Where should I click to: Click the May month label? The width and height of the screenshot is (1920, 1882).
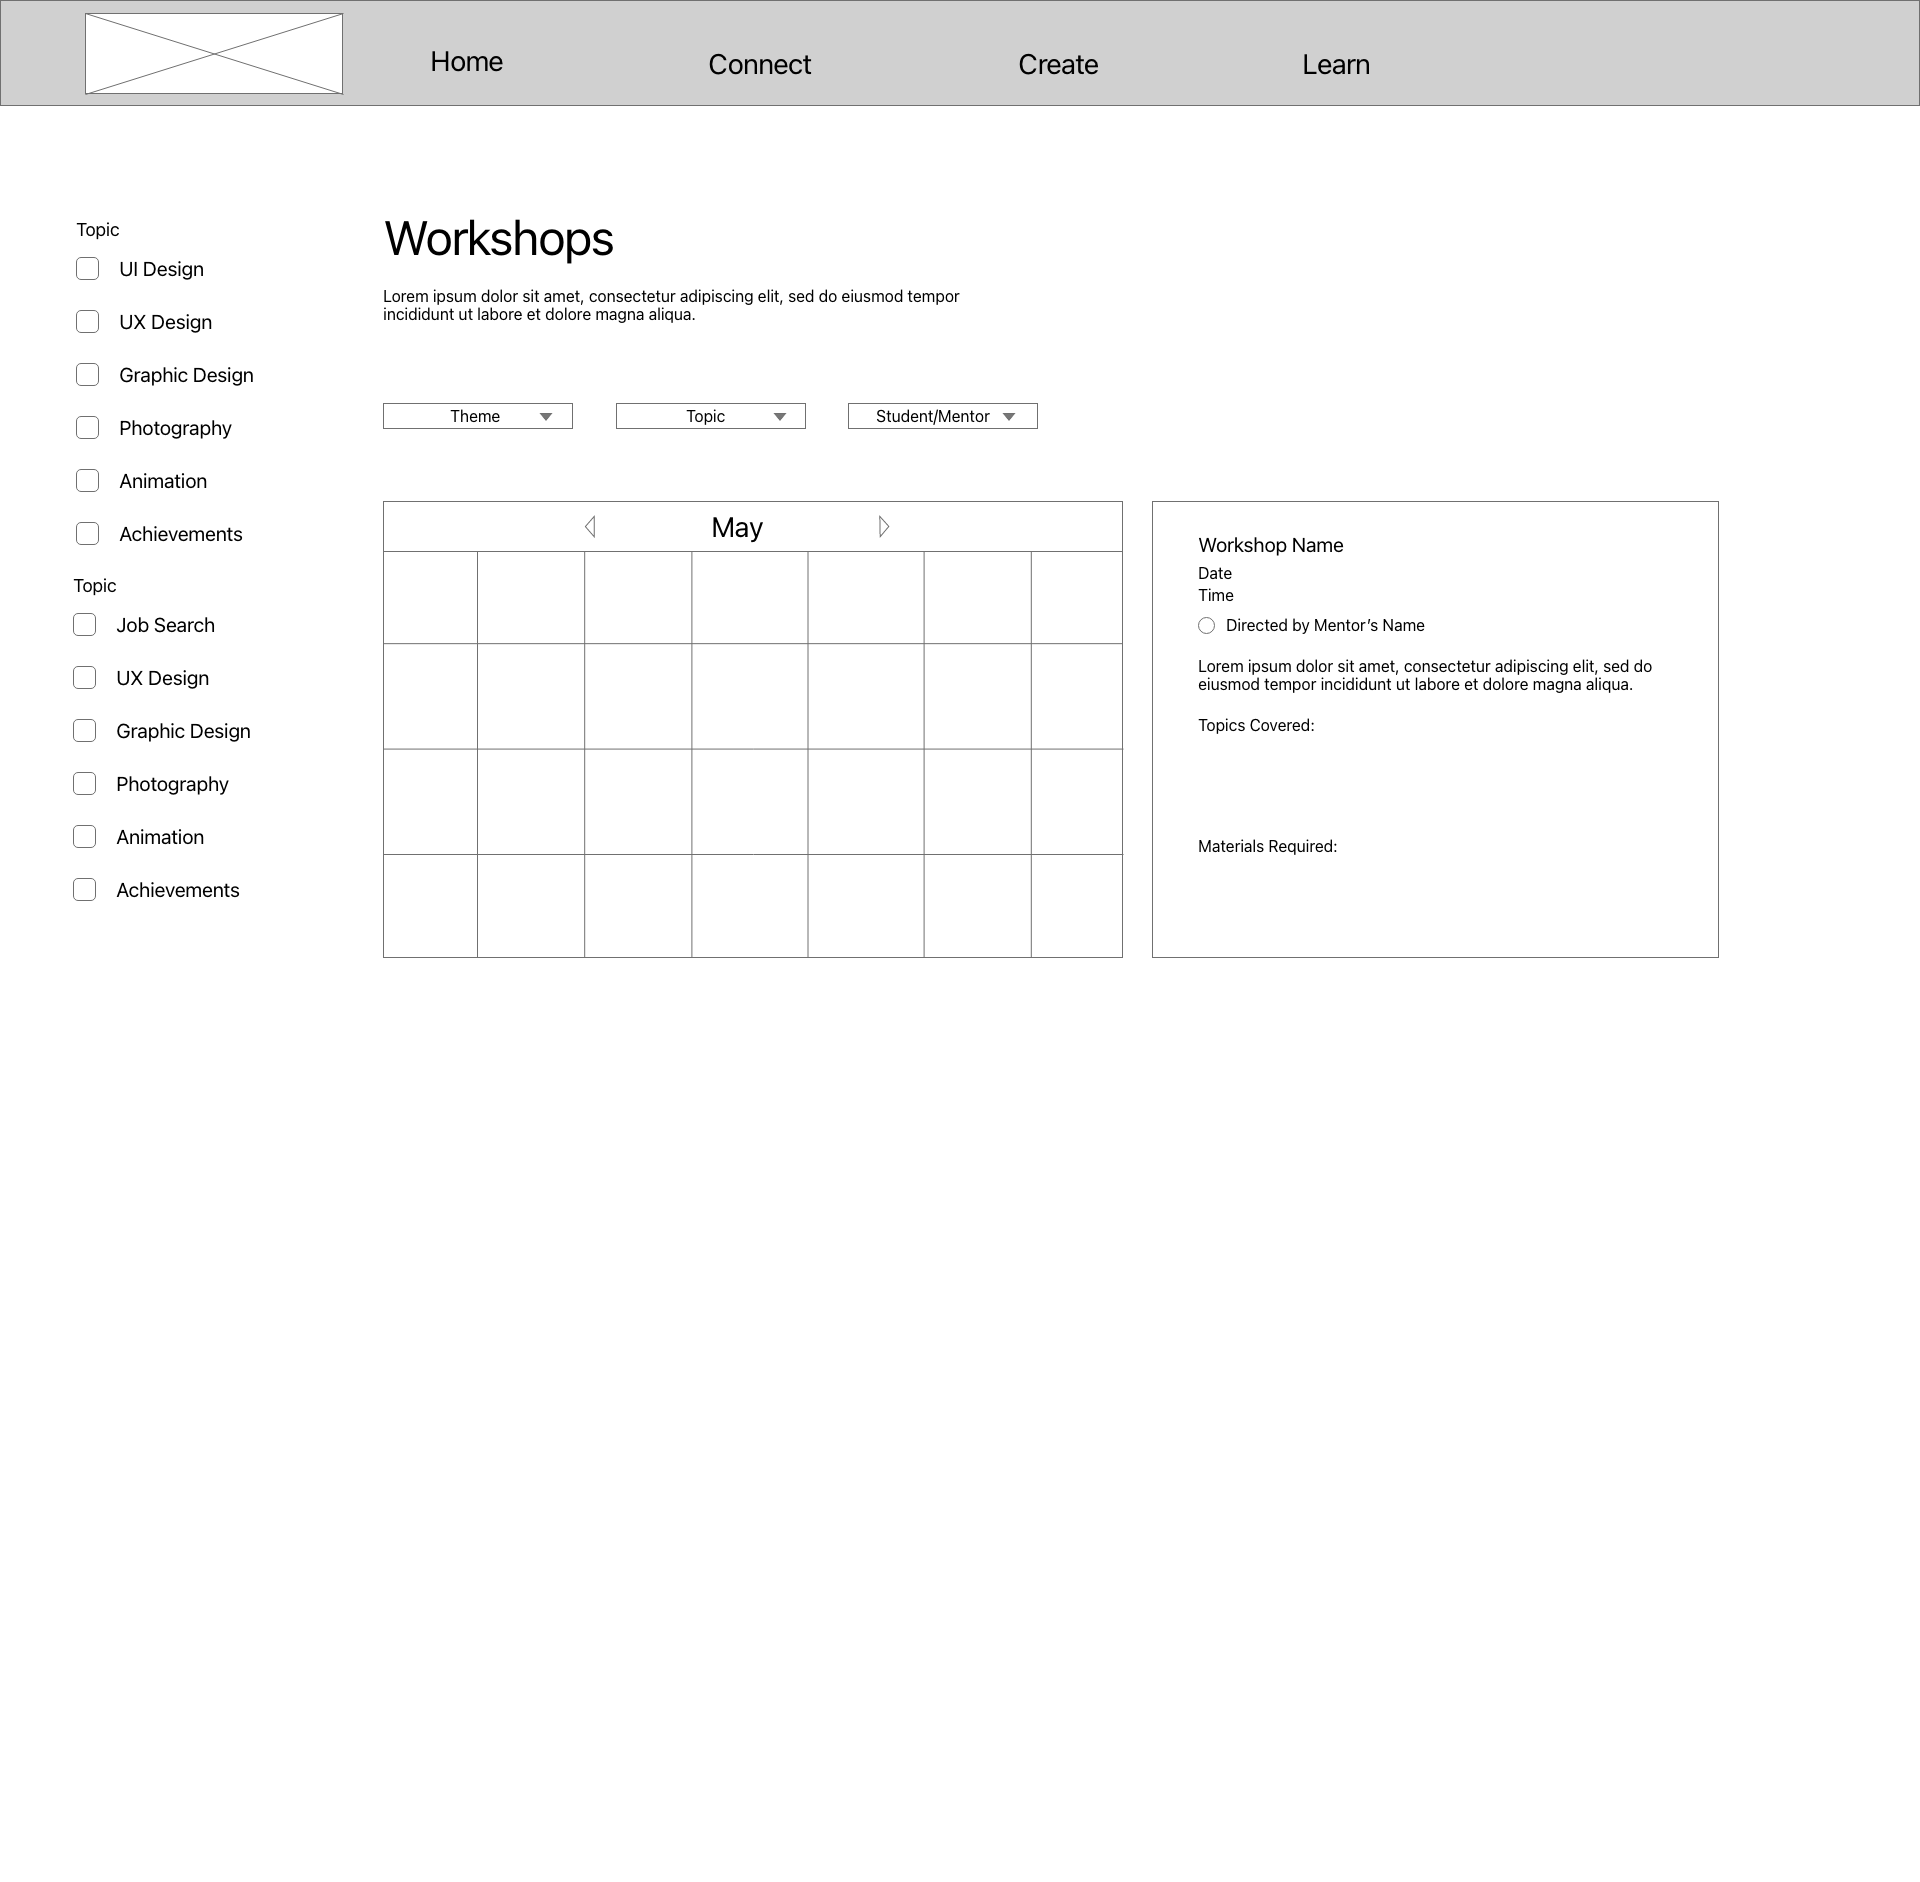coord(737,528)
